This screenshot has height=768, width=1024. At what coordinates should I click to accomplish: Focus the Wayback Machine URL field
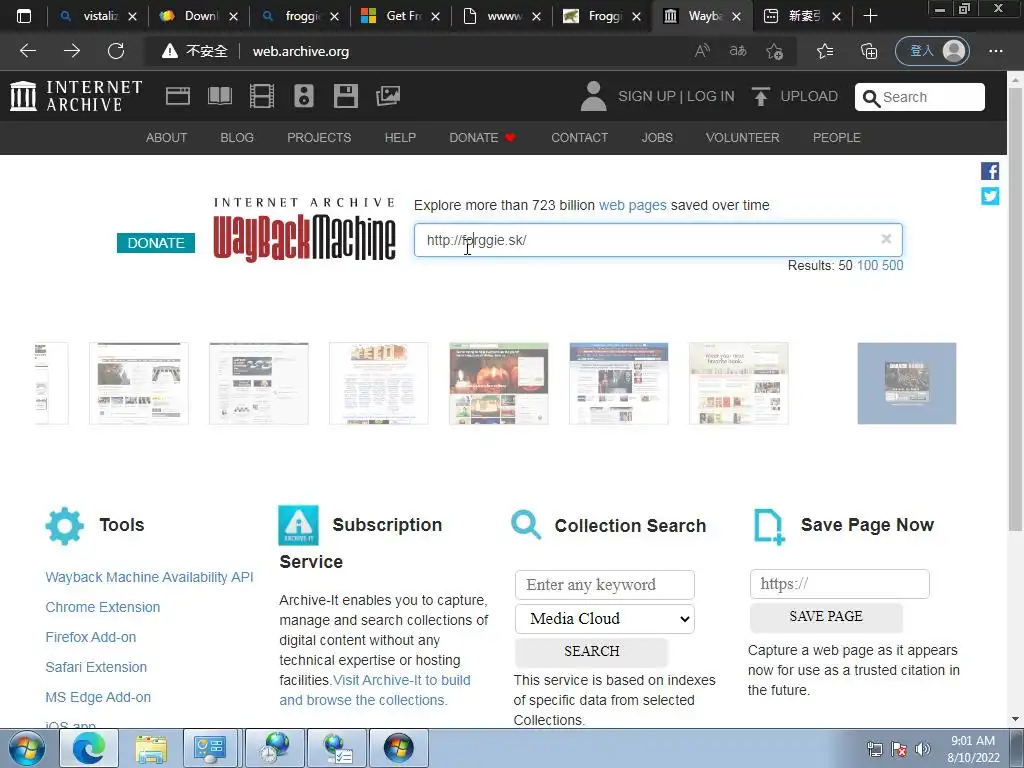click(x=658, y=240)
